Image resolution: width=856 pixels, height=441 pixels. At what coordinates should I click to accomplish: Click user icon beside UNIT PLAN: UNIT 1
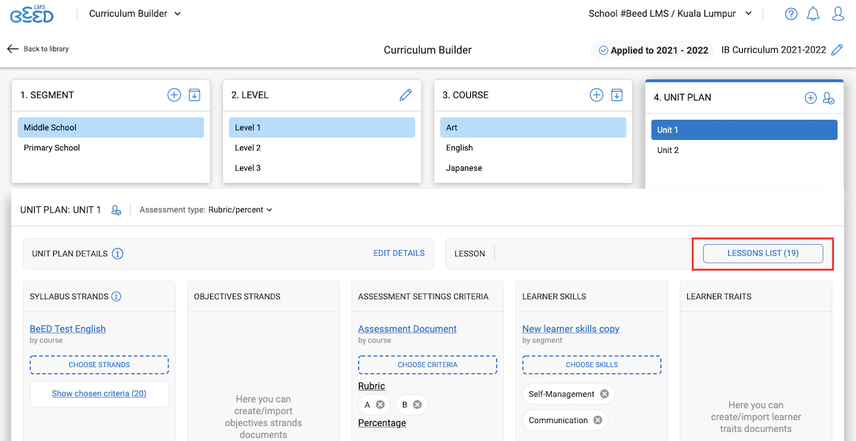click(116, 210)
